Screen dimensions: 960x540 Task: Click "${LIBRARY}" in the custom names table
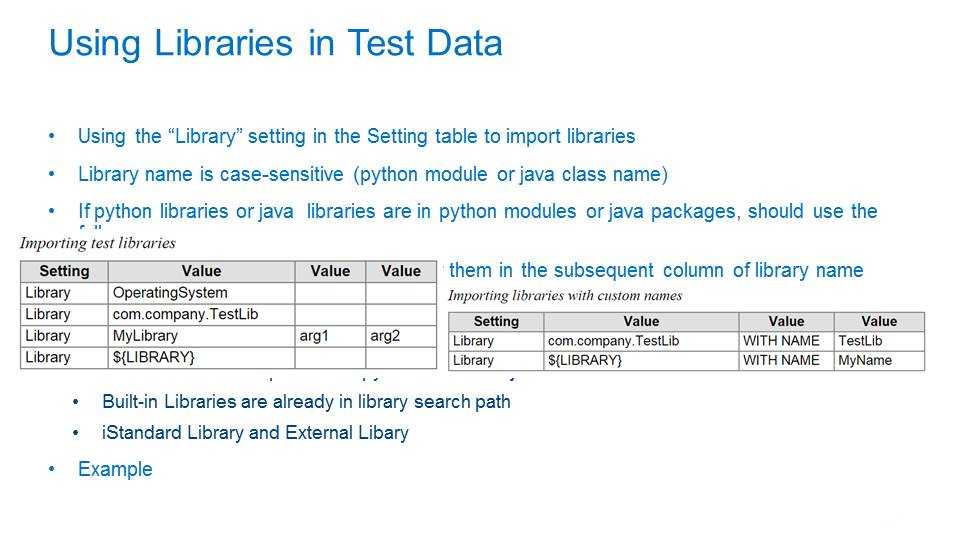coord(585,360)
